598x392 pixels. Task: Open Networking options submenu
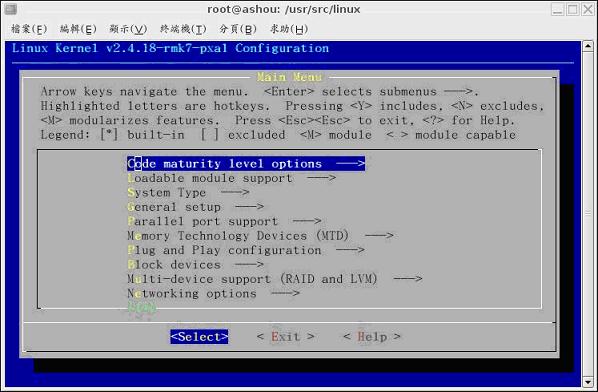[x=213, y=294]
